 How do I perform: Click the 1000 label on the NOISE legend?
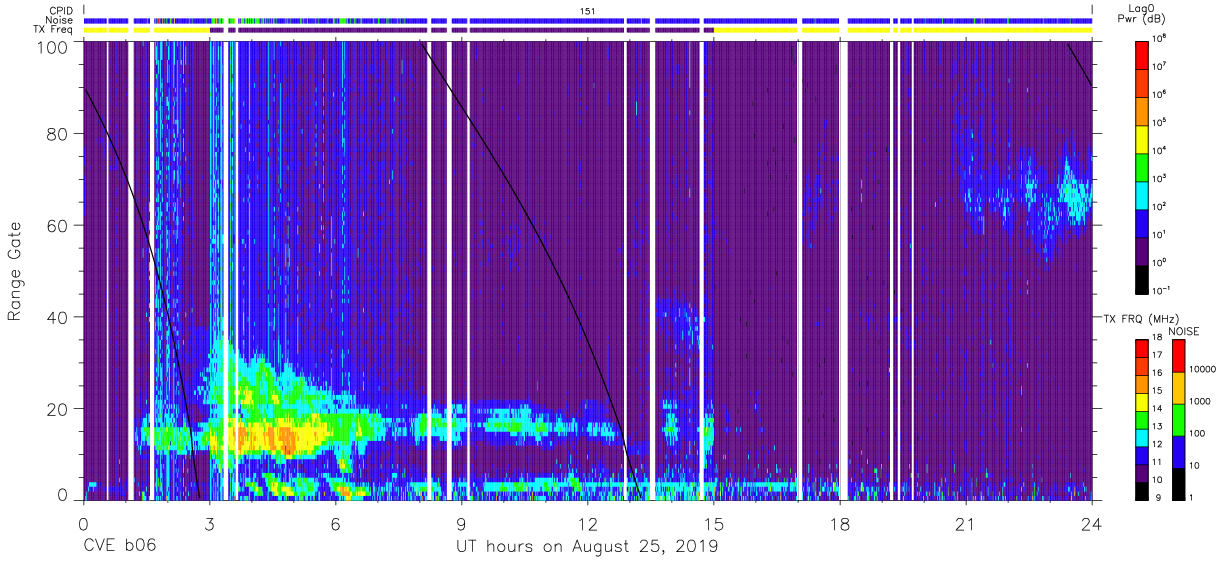(1200, 401)
